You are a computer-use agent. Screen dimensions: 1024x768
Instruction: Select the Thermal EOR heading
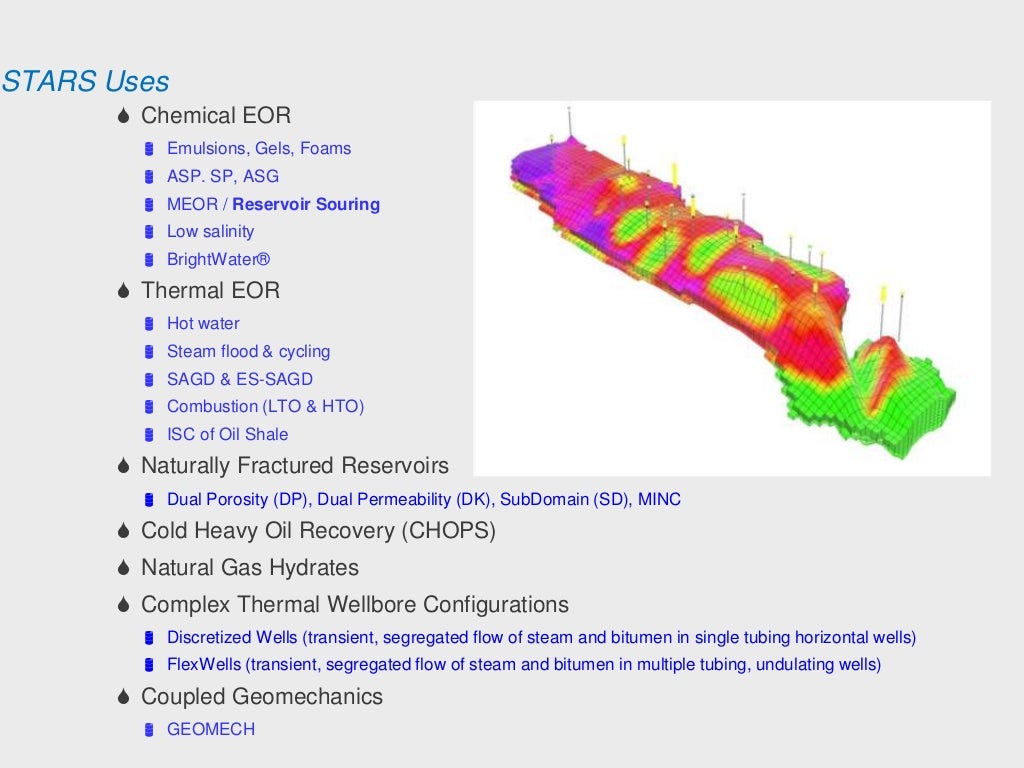click(x=210, y=291)
